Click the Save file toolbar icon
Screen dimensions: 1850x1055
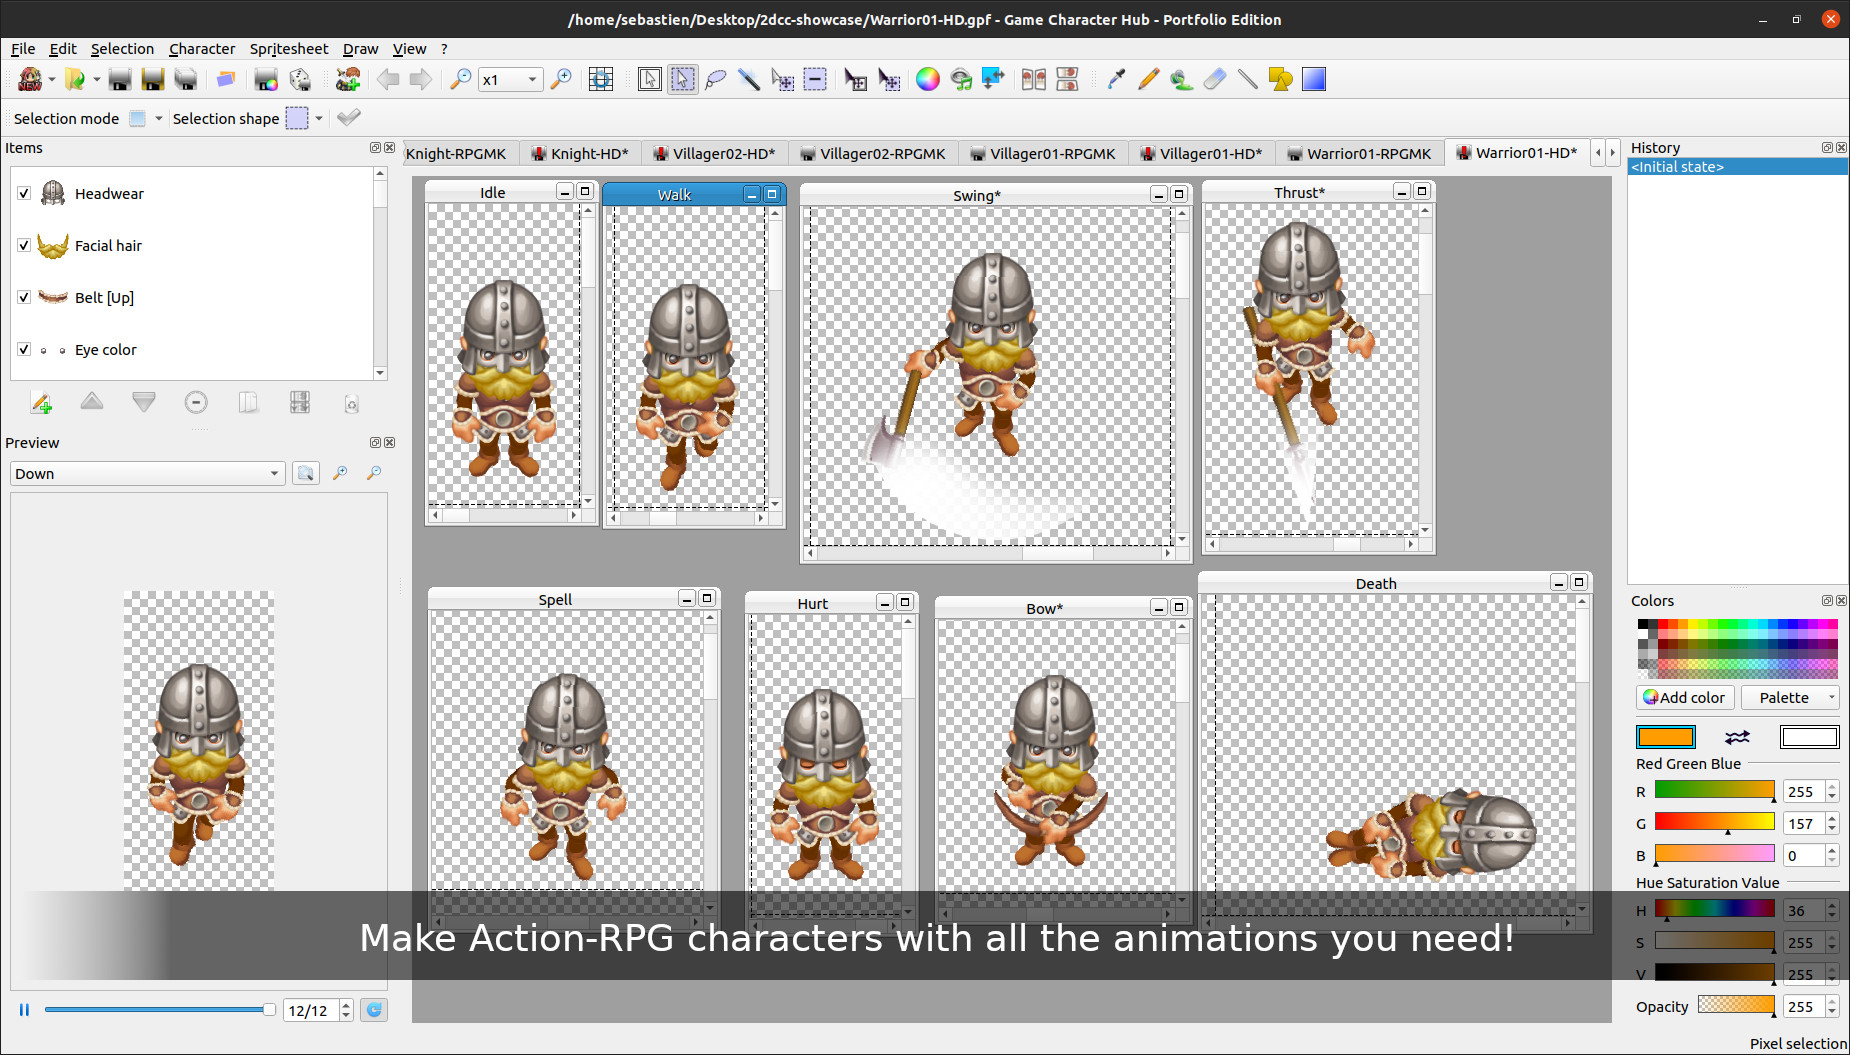[x=120, y=79]
